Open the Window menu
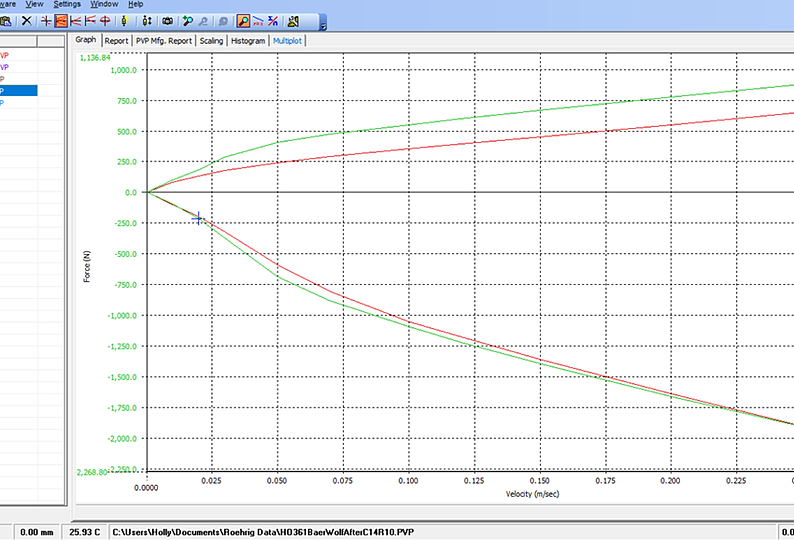This screenshot has width=794, height=540. click(104, 4)
